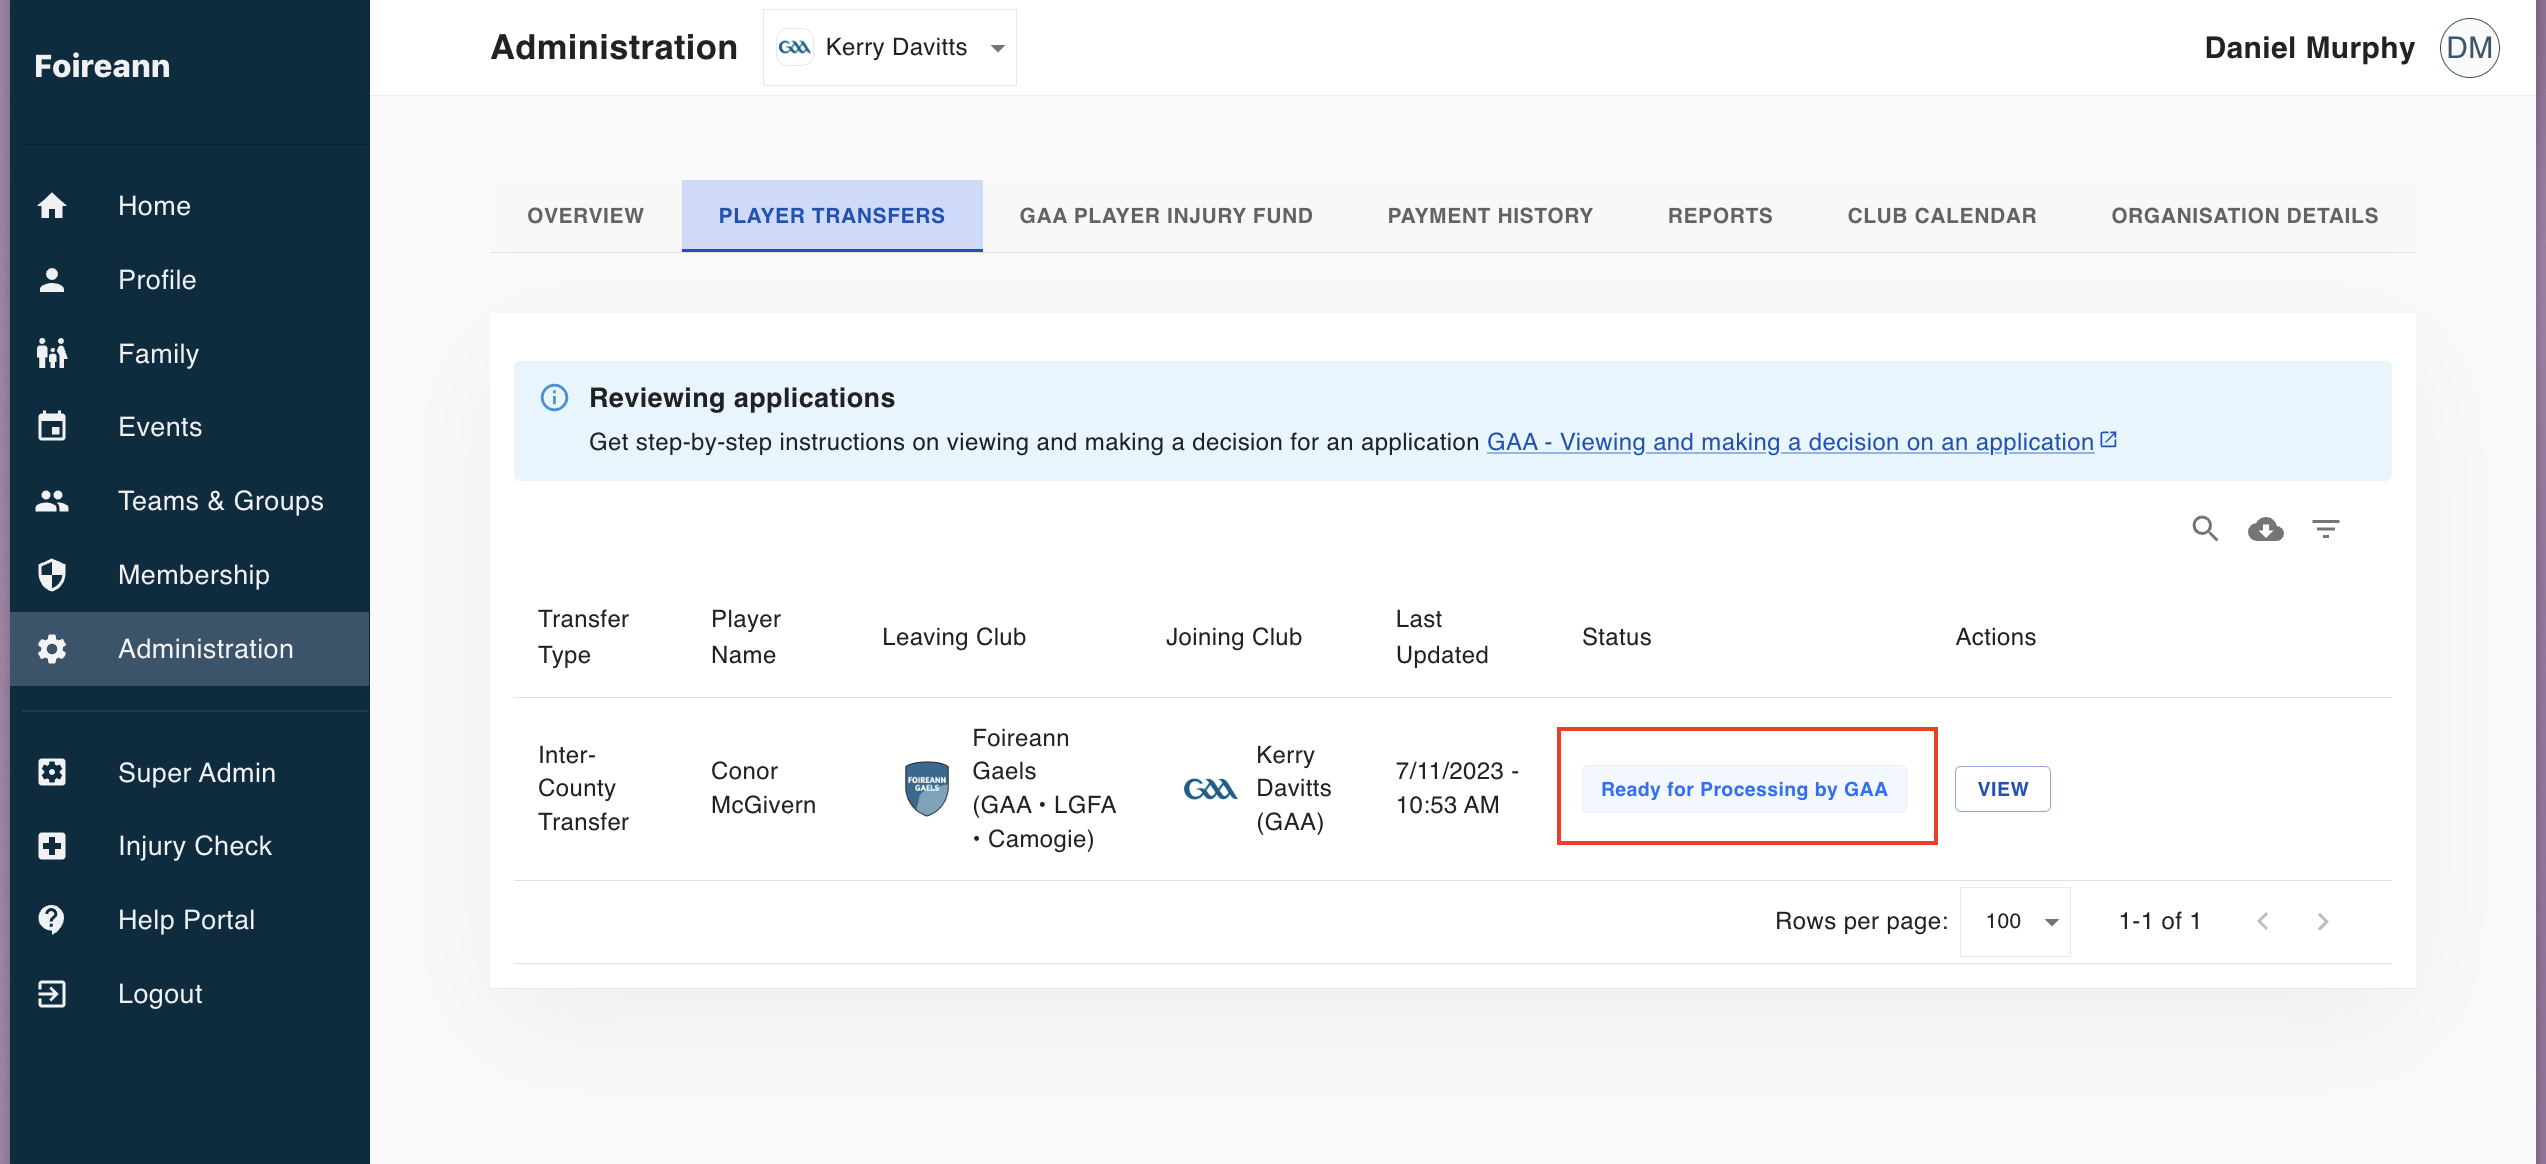Click the Administration gear icon
The height and width of the screenshot is (1164, 2546).
tap(52, 649)
